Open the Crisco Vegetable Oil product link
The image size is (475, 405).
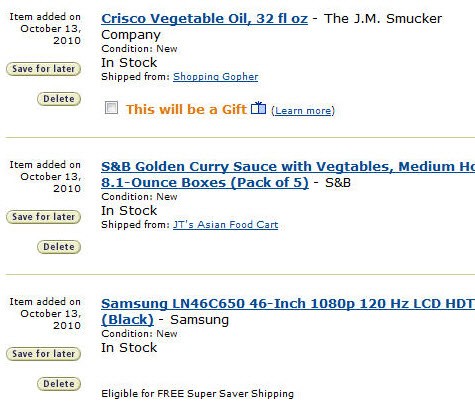pyautogui.click(x=204, y=19)
